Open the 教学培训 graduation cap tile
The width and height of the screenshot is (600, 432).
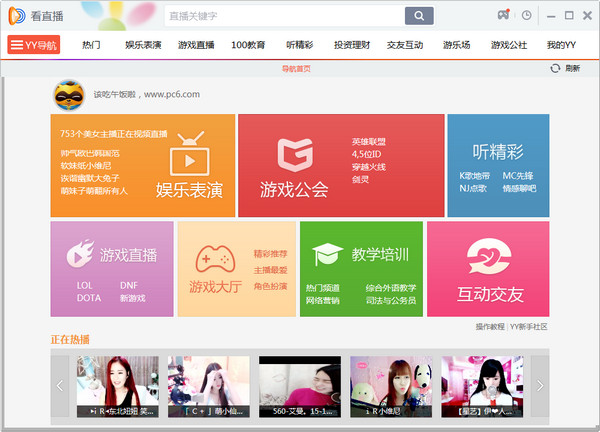[x=360, y=269]
